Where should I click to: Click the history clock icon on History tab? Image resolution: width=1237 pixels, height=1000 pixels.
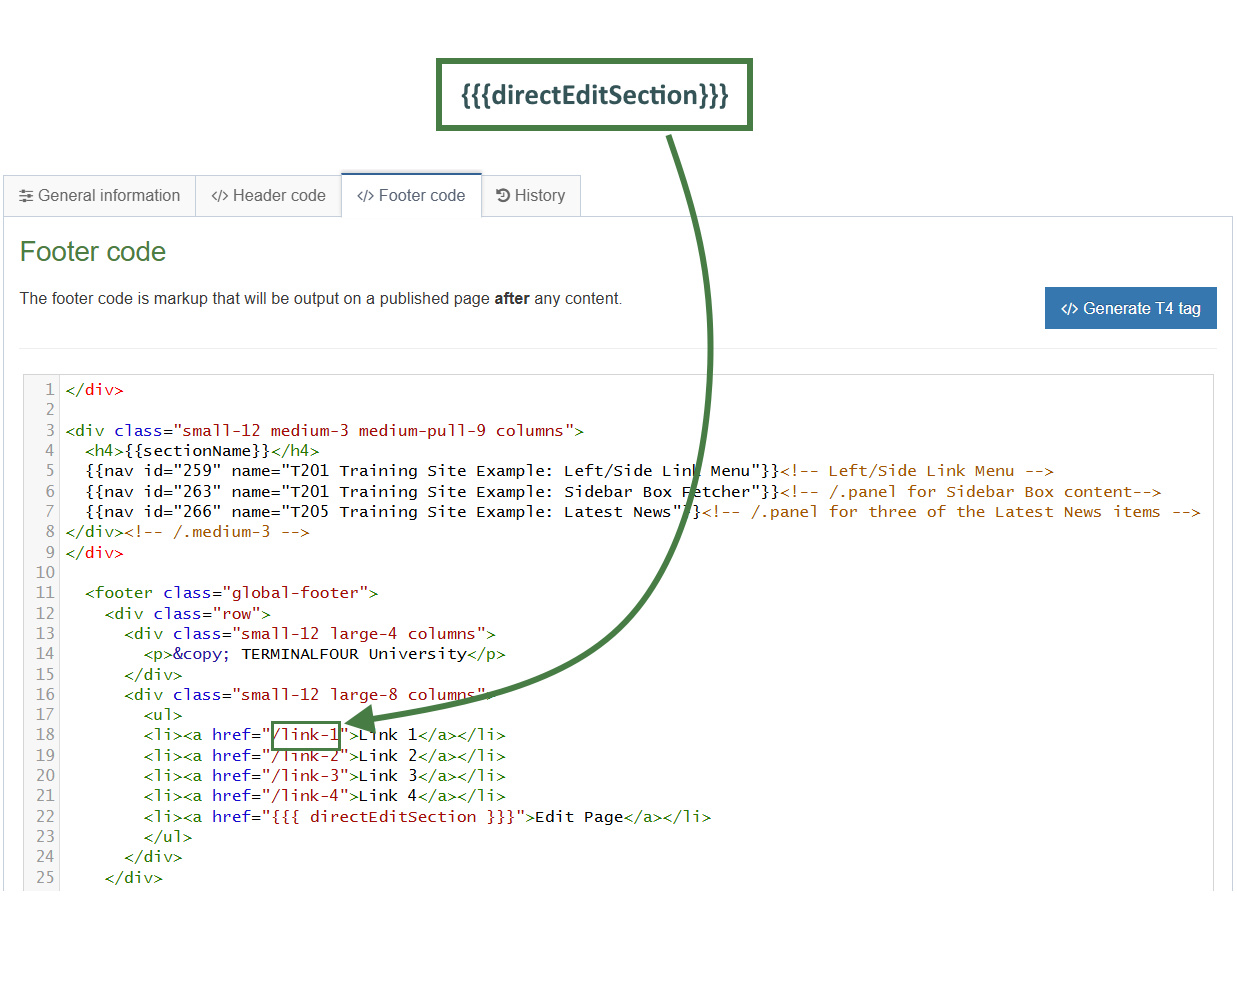(503, 195)
